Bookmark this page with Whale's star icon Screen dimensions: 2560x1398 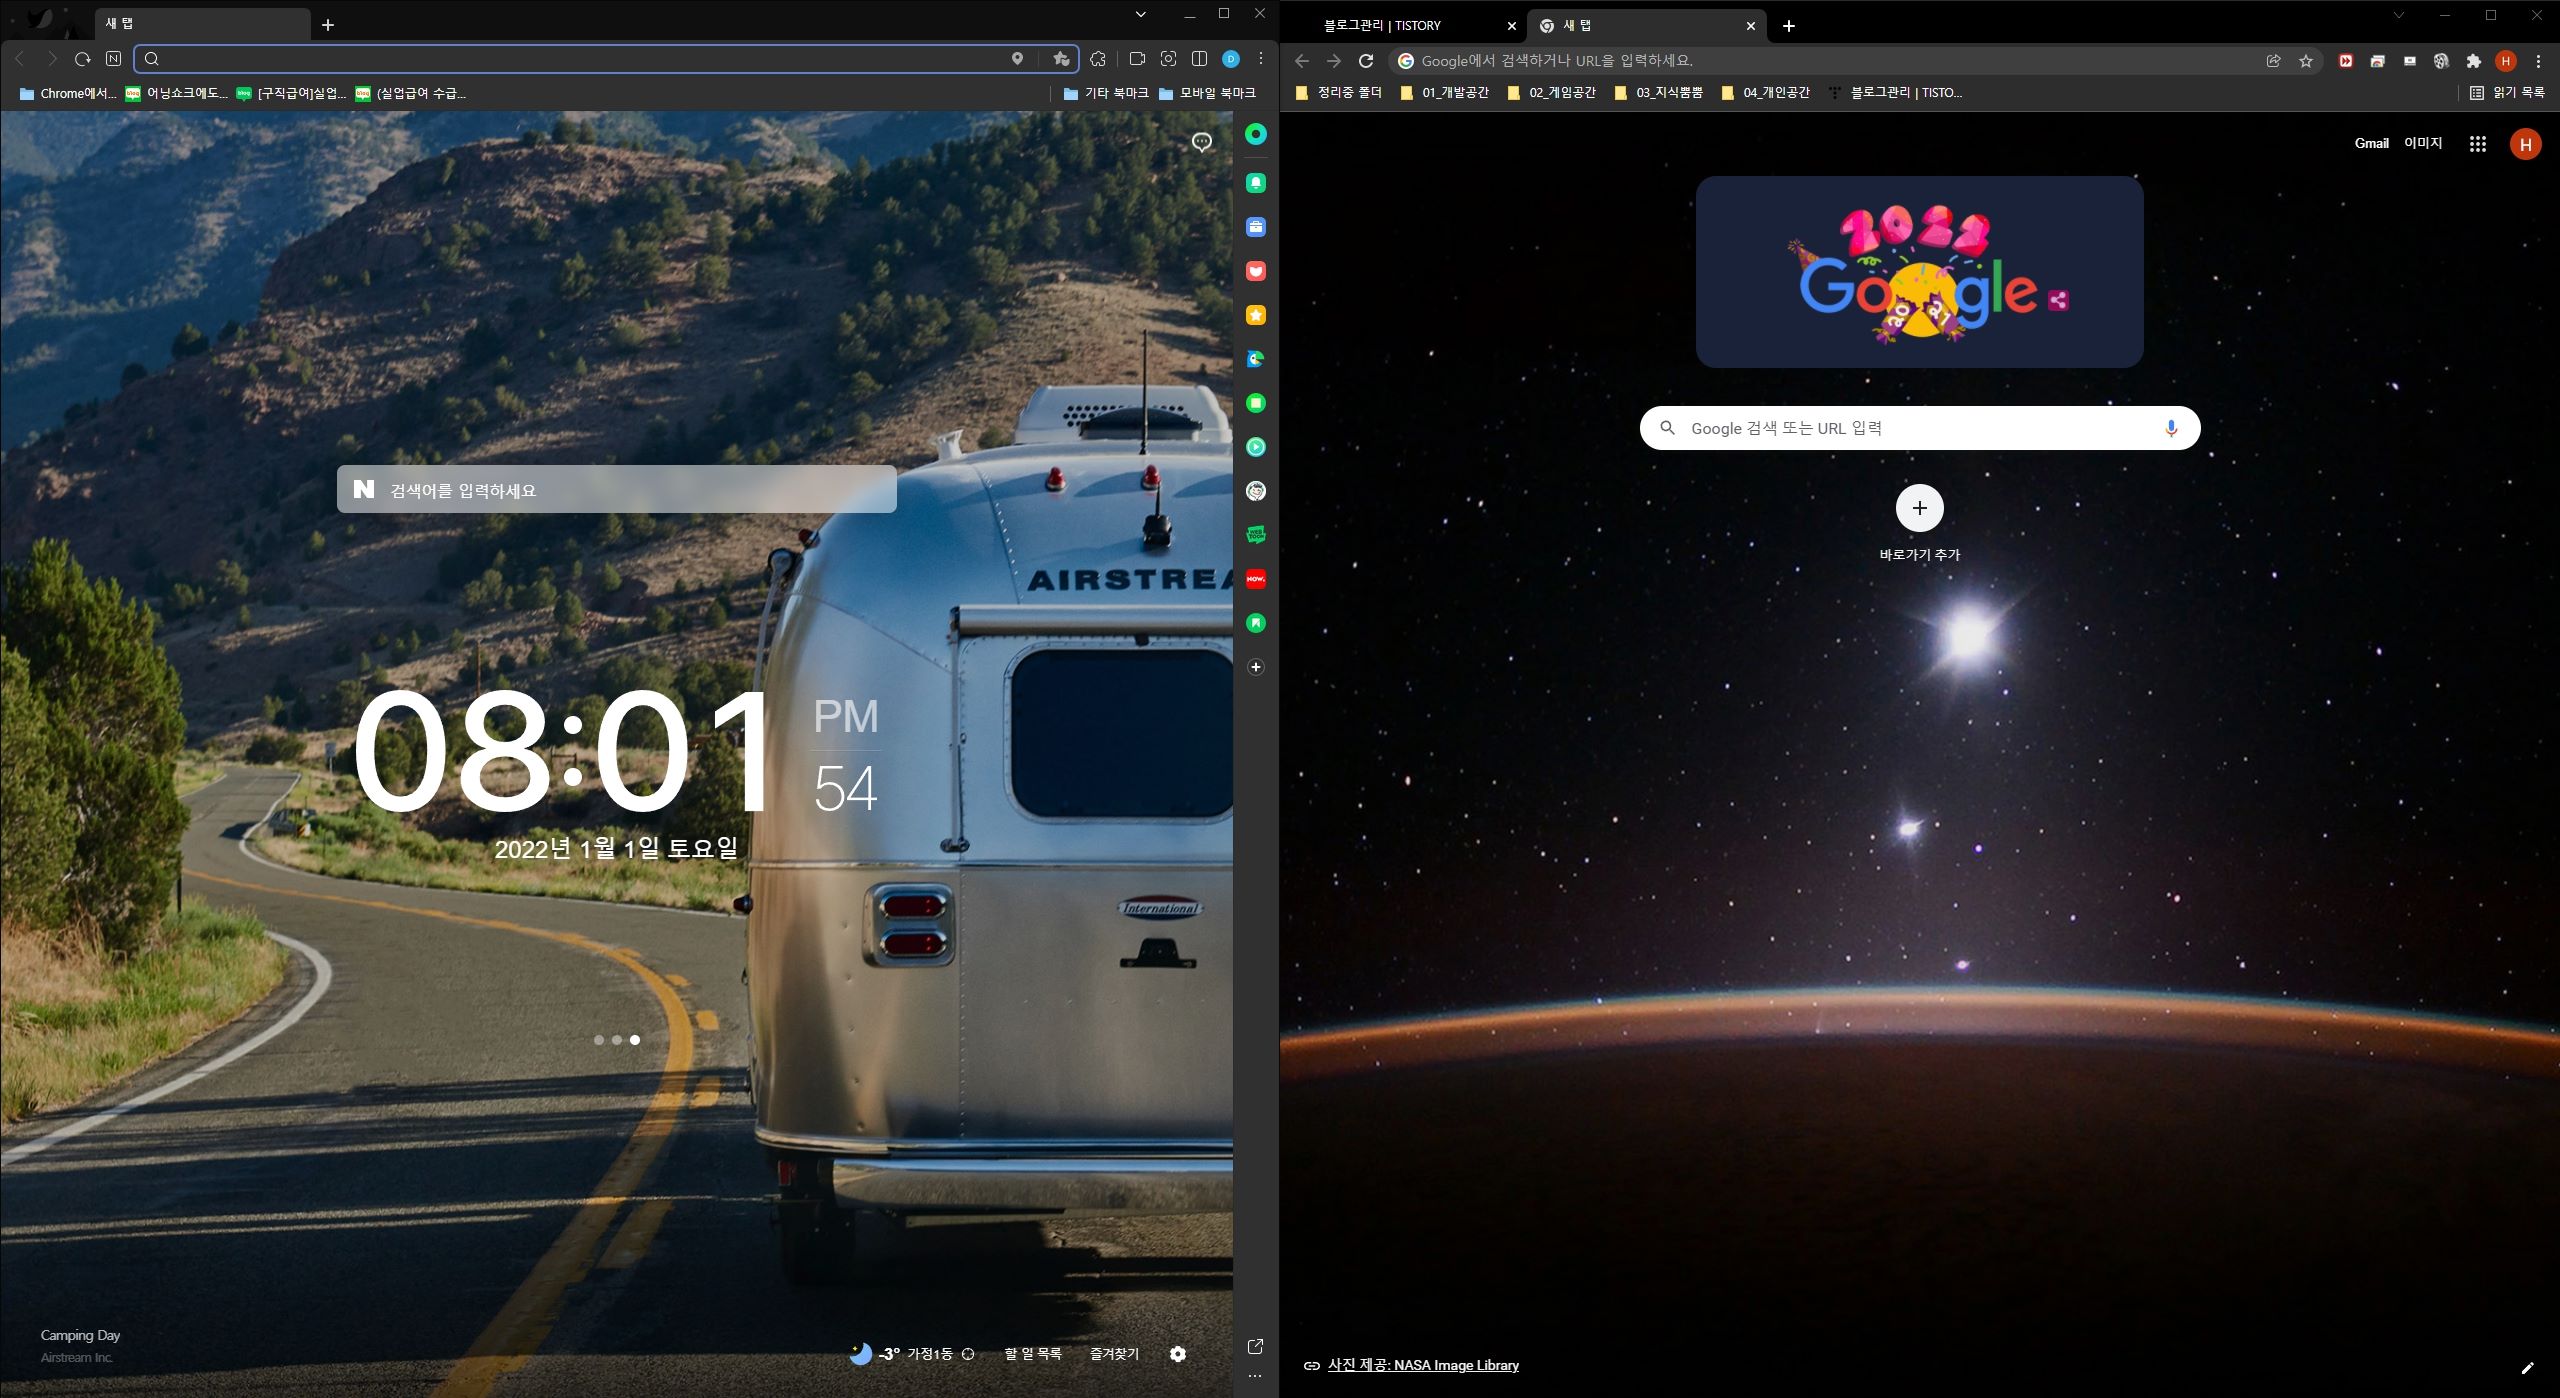point(1061,59)
